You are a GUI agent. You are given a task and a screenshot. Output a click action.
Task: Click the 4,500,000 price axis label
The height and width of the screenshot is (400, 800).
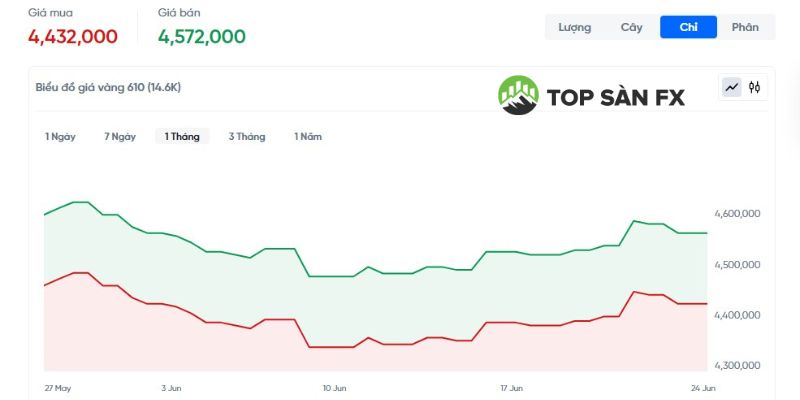(x=740, y=265)
